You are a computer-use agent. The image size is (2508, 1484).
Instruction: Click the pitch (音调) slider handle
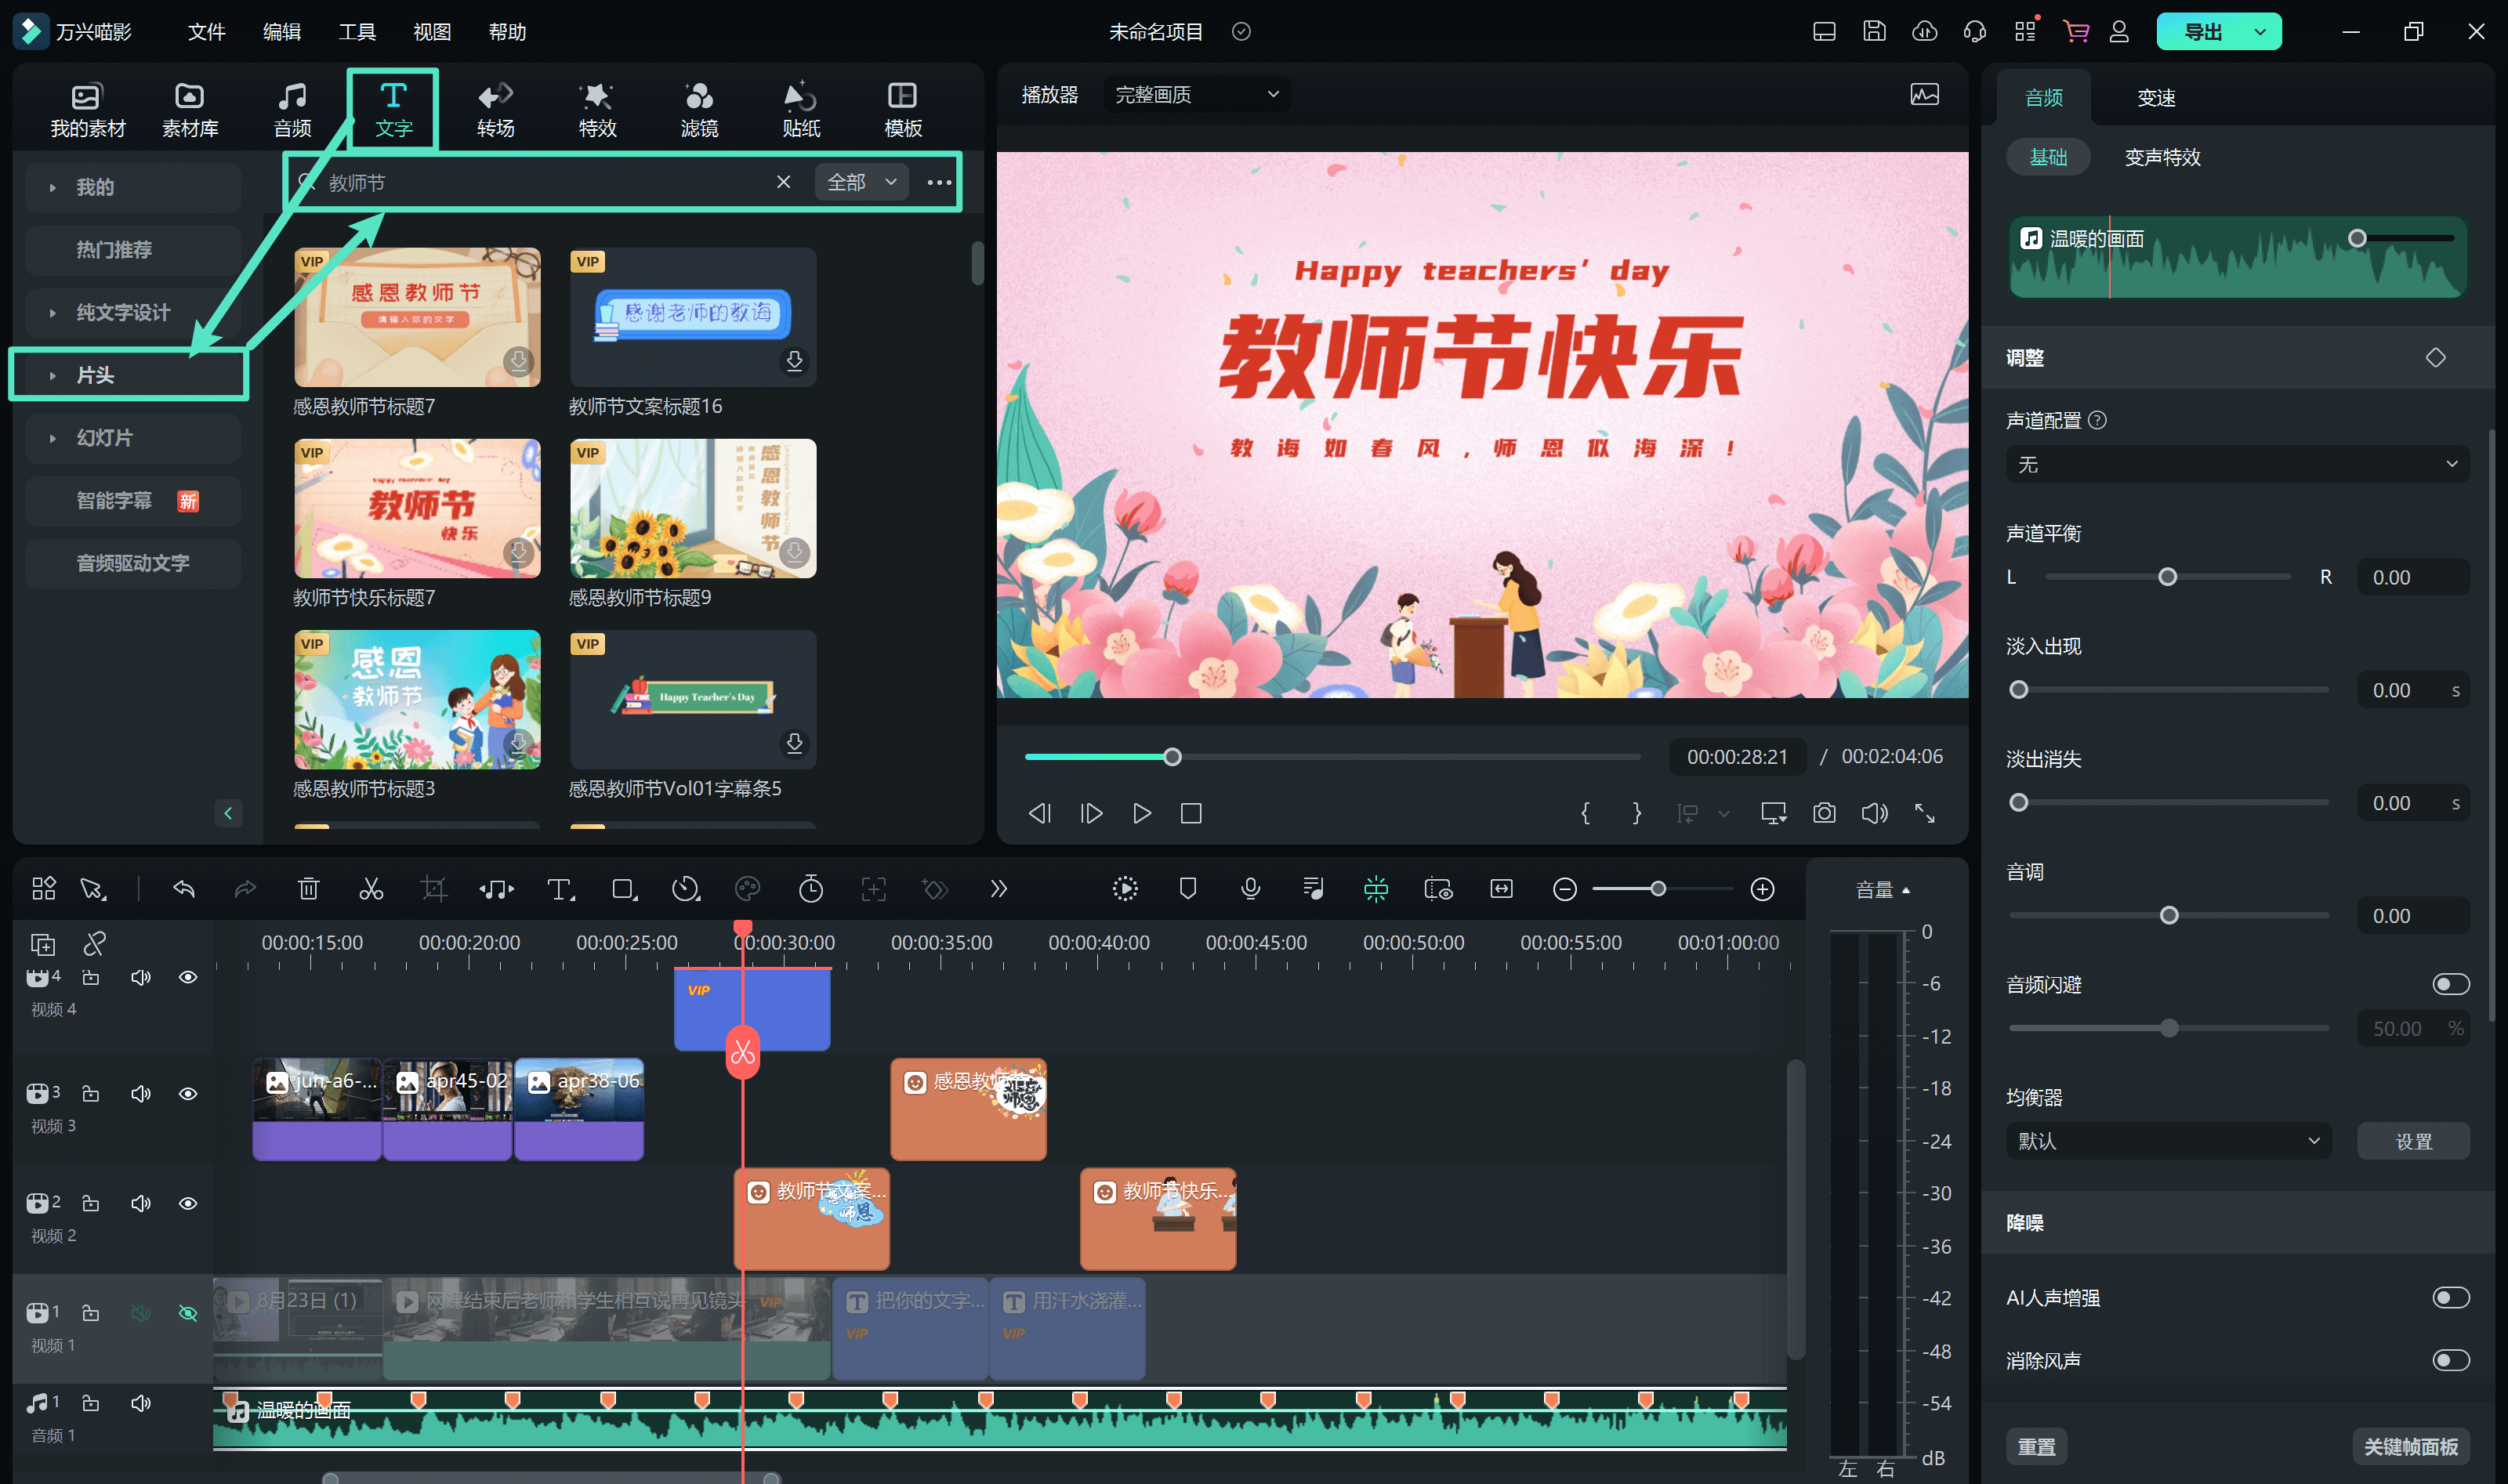click(2169, 916)
